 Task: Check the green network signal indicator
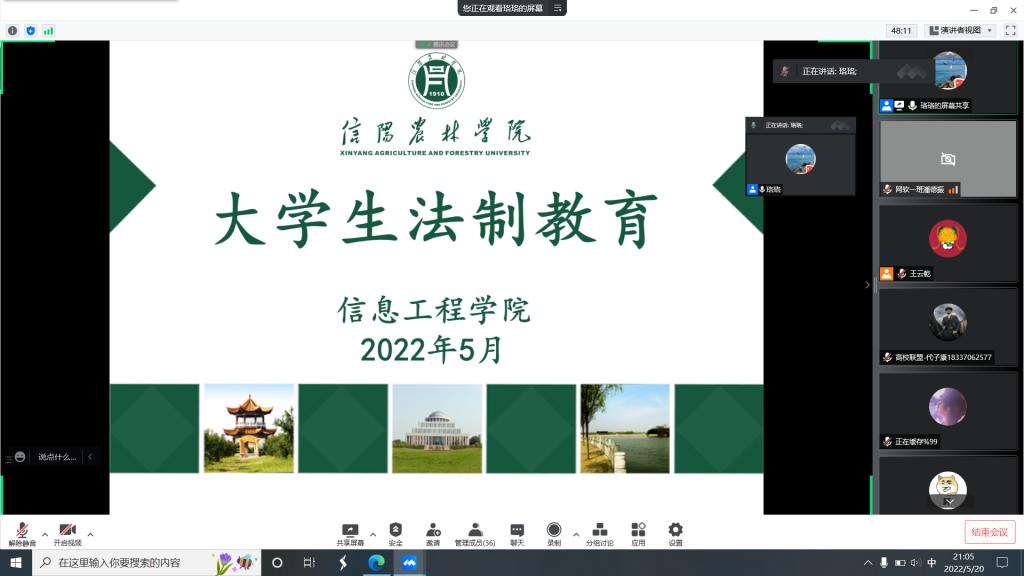(48, 31)
